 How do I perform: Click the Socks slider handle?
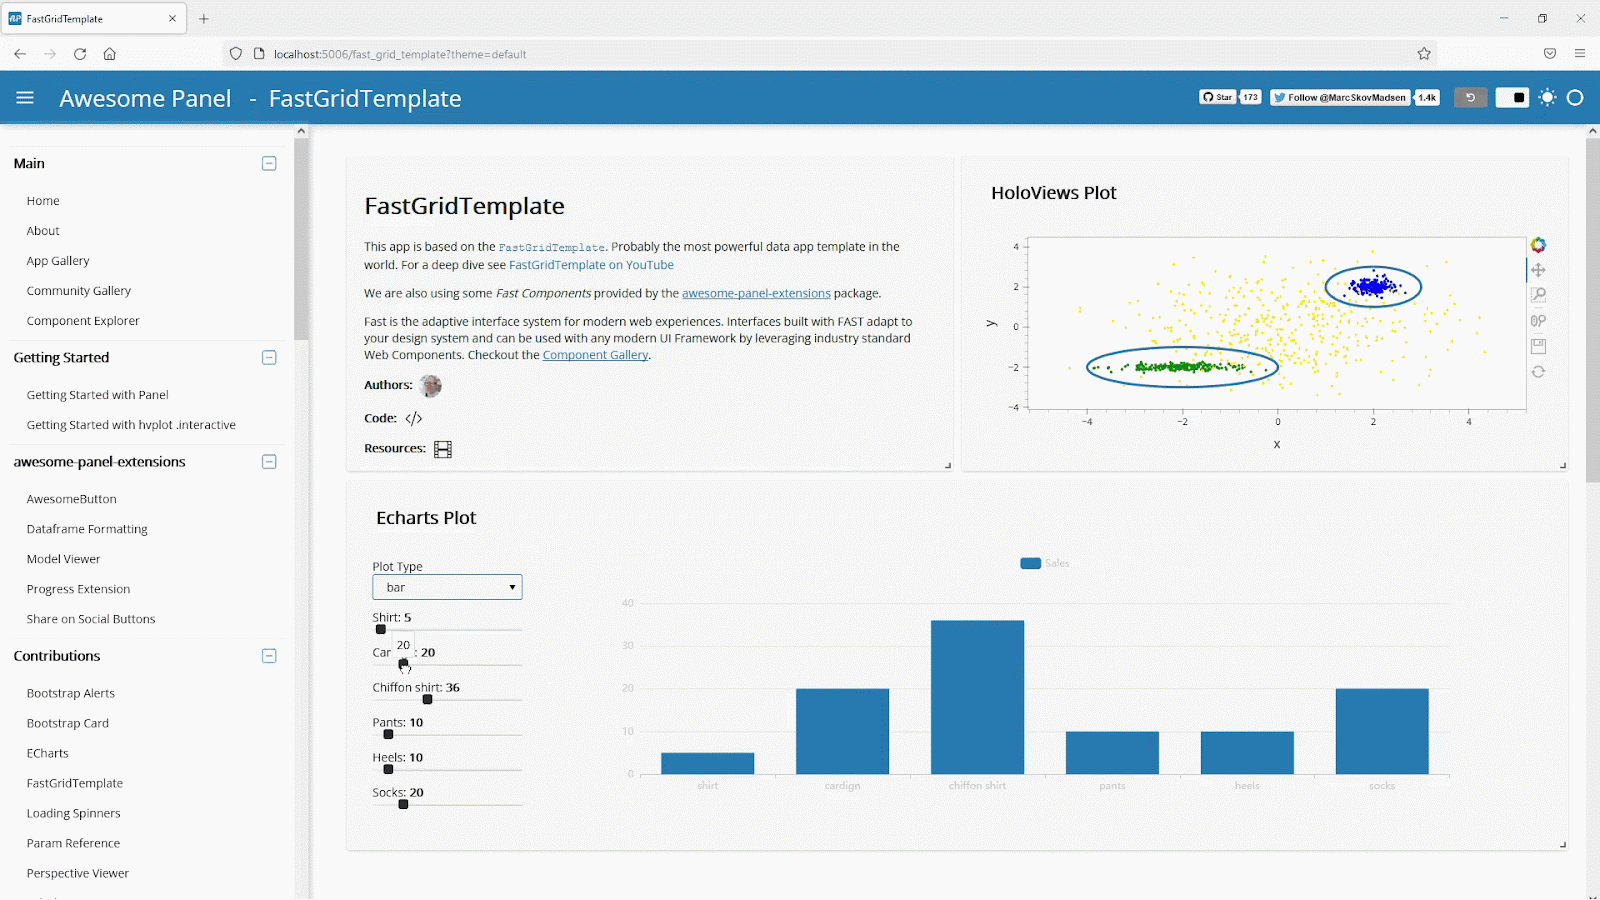point(403,805)
